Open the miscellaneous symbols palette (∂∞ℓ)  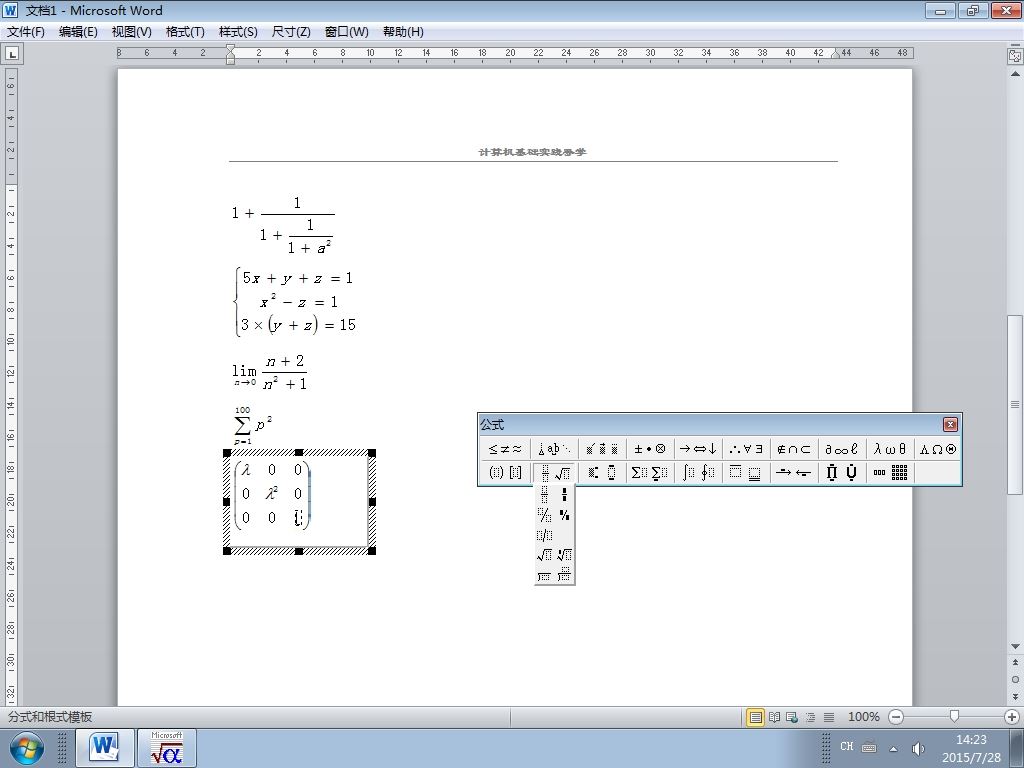pyautogui.click(x=842, y=449)
